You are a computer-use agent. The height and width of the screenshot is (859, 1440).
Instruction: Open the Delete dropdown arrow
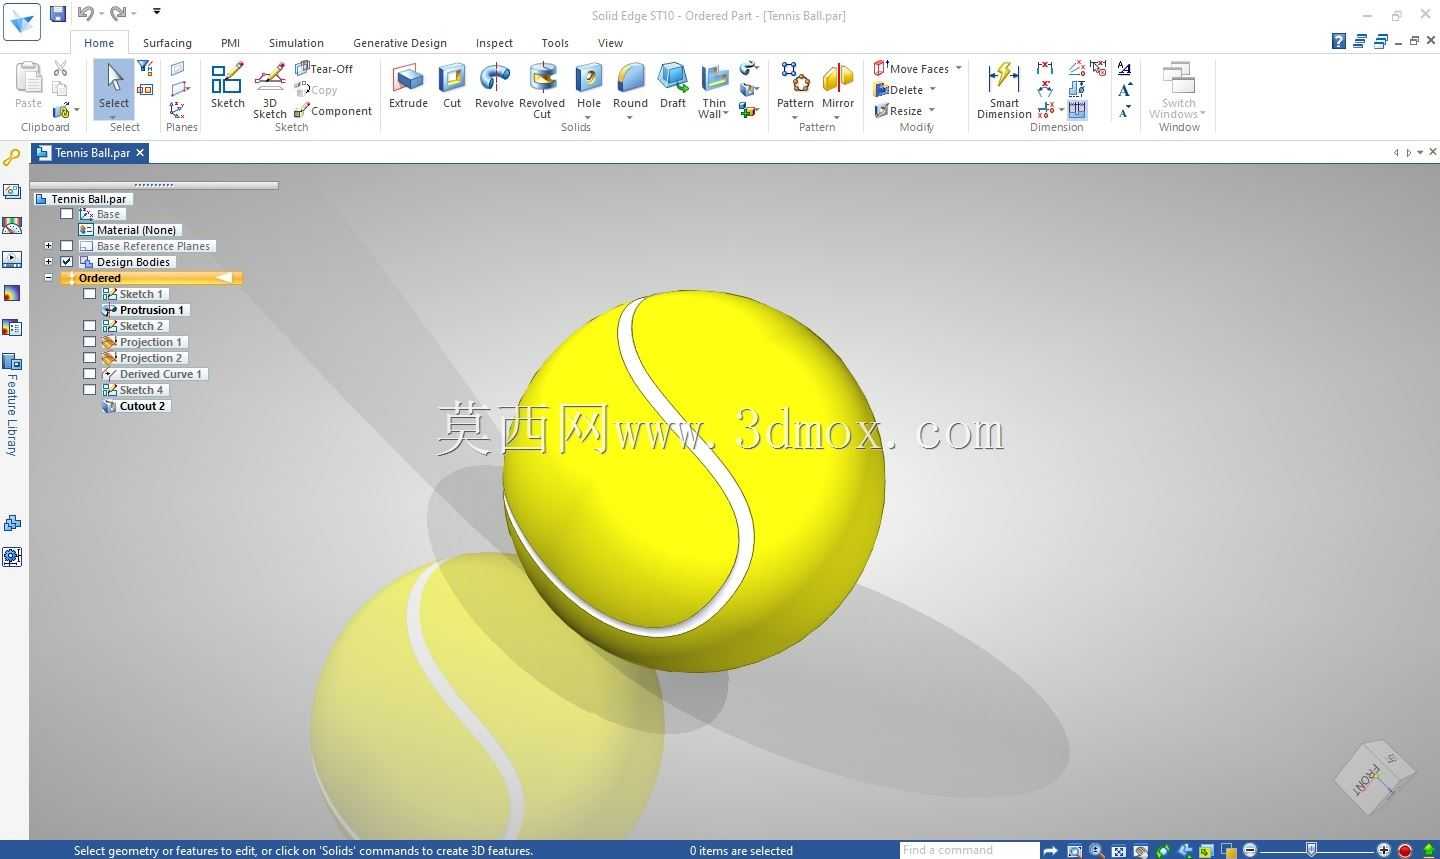click(932, 90)
